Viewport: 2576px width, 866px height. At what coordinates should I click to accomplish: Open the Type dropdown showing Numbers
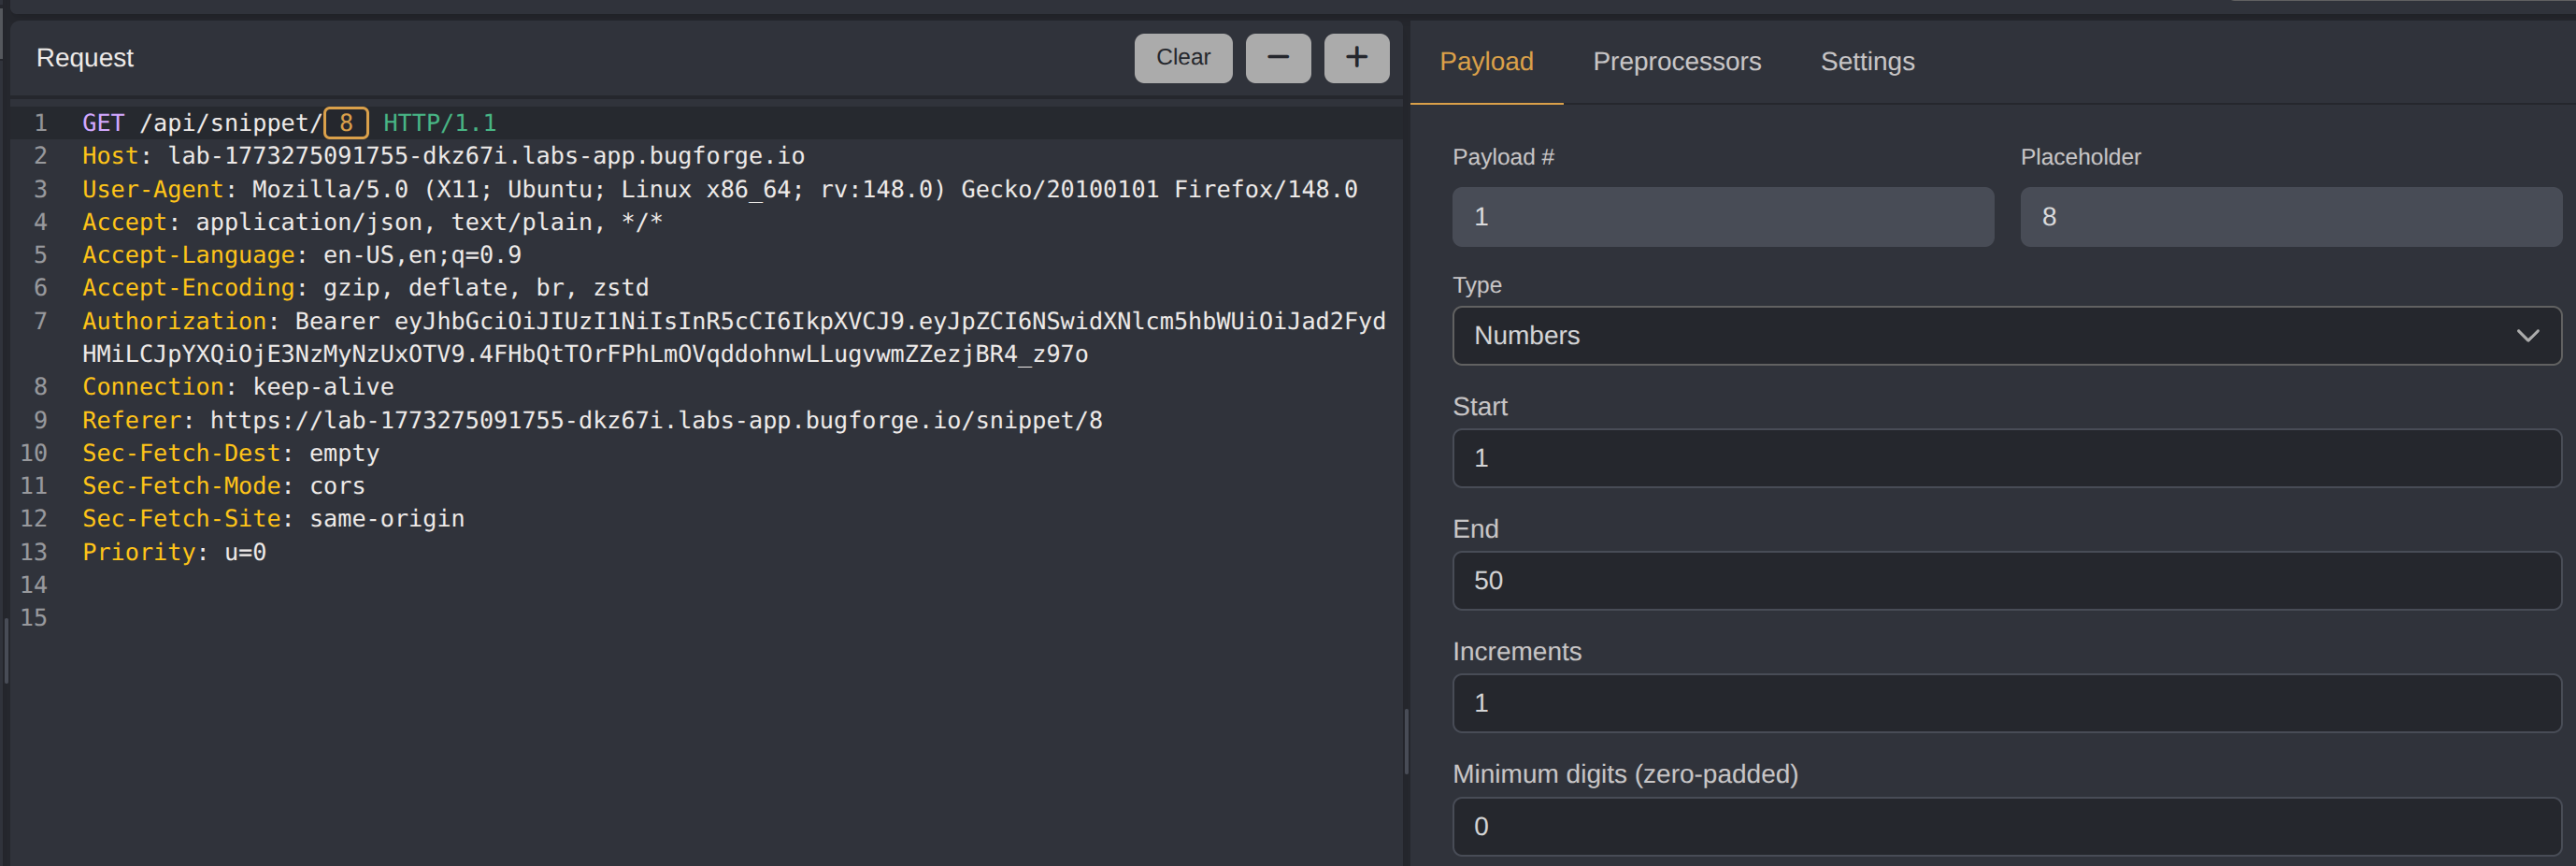tap(2000, 336)
